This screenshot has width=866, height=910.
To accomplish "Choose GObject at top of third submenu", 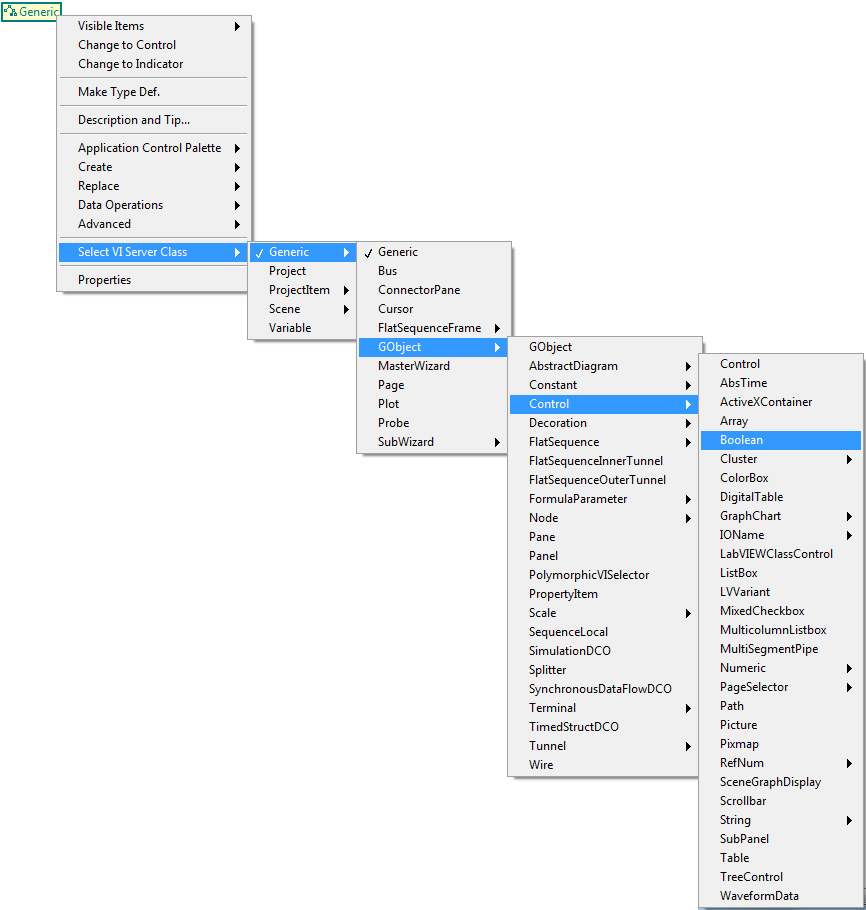I will click(x=604, y=347).
